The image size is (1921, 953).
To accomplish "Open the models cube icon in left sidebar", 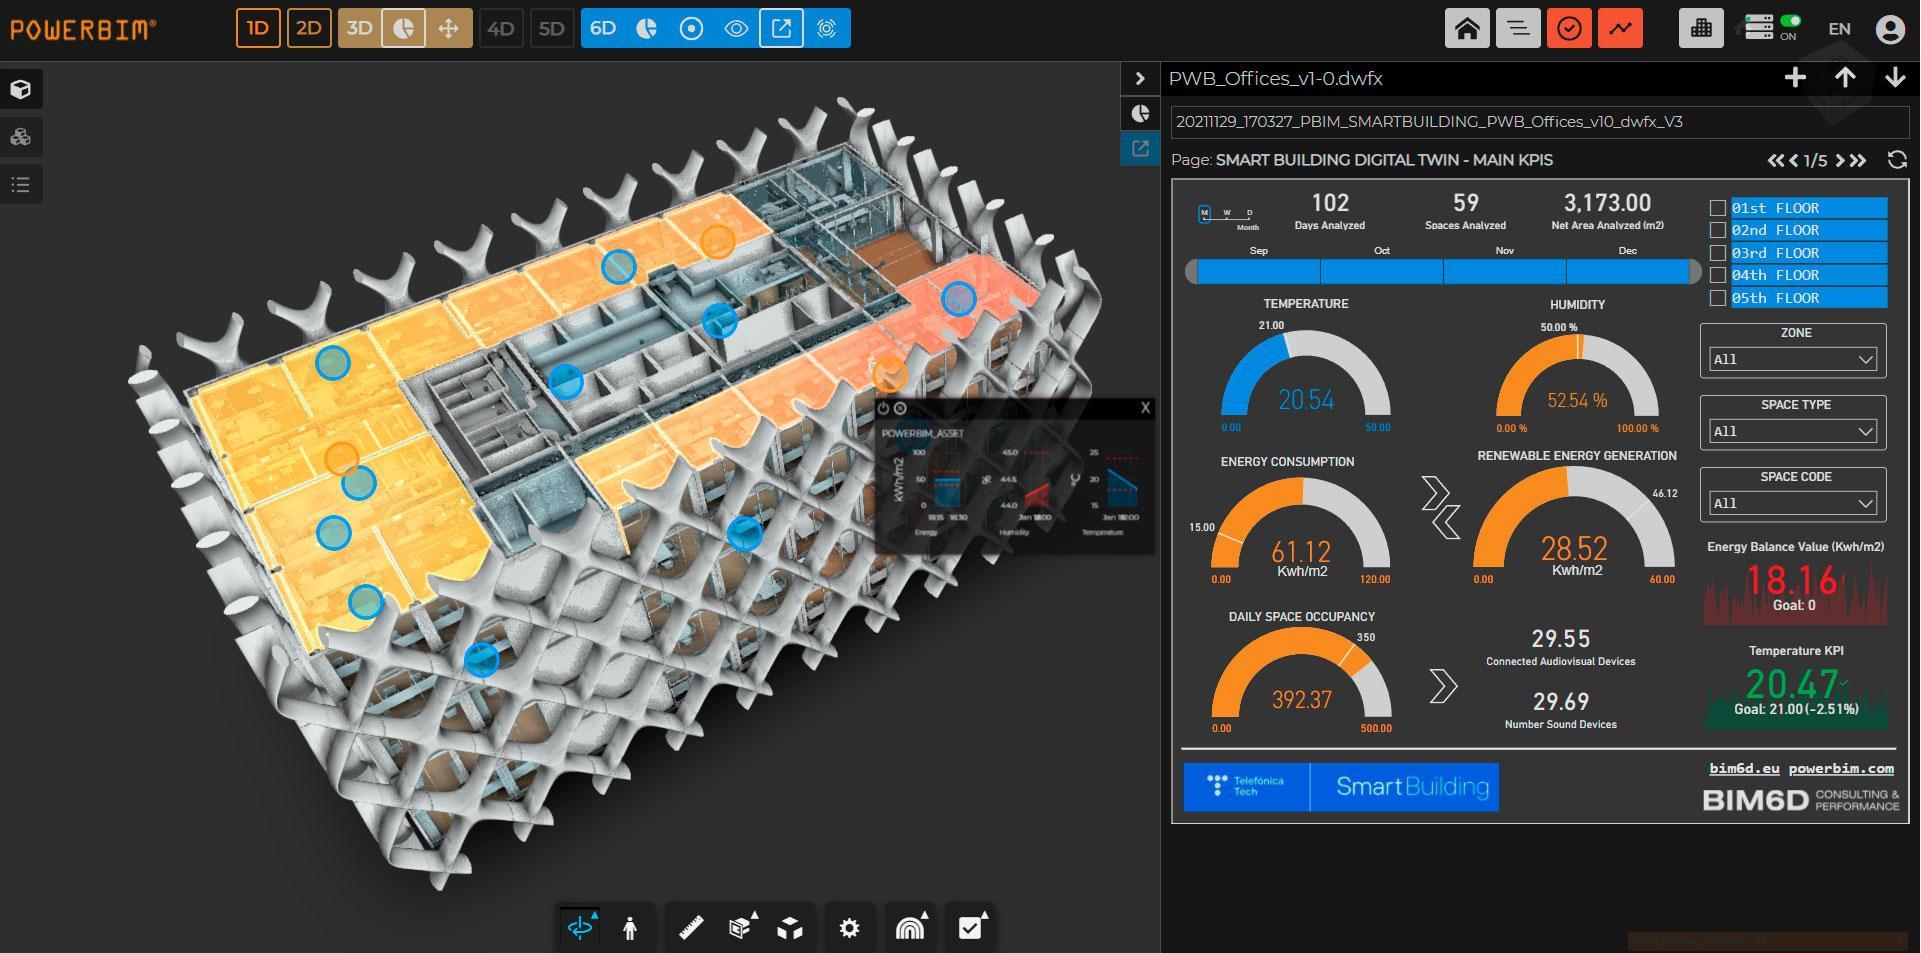I will click(21, 88).
